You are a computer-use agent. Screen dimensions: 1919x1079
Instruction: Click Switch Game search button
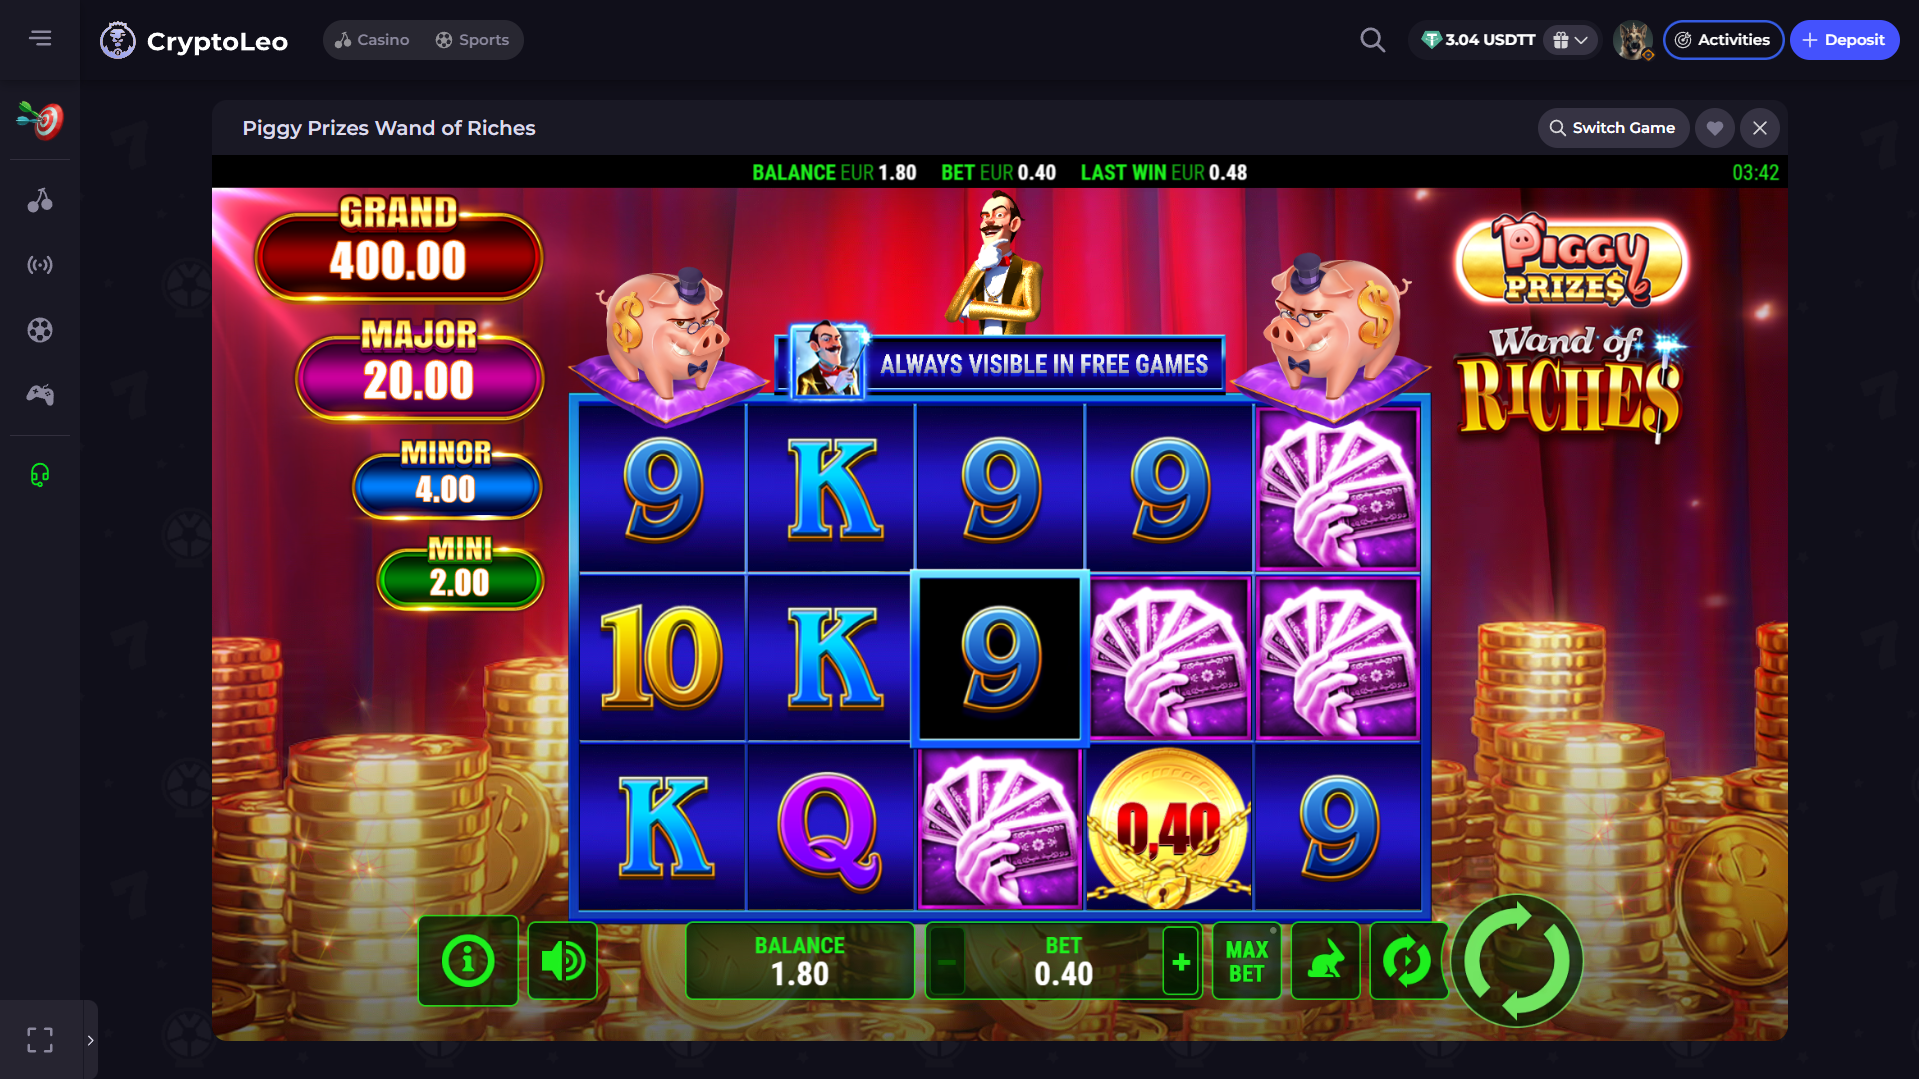point(1612,128)
